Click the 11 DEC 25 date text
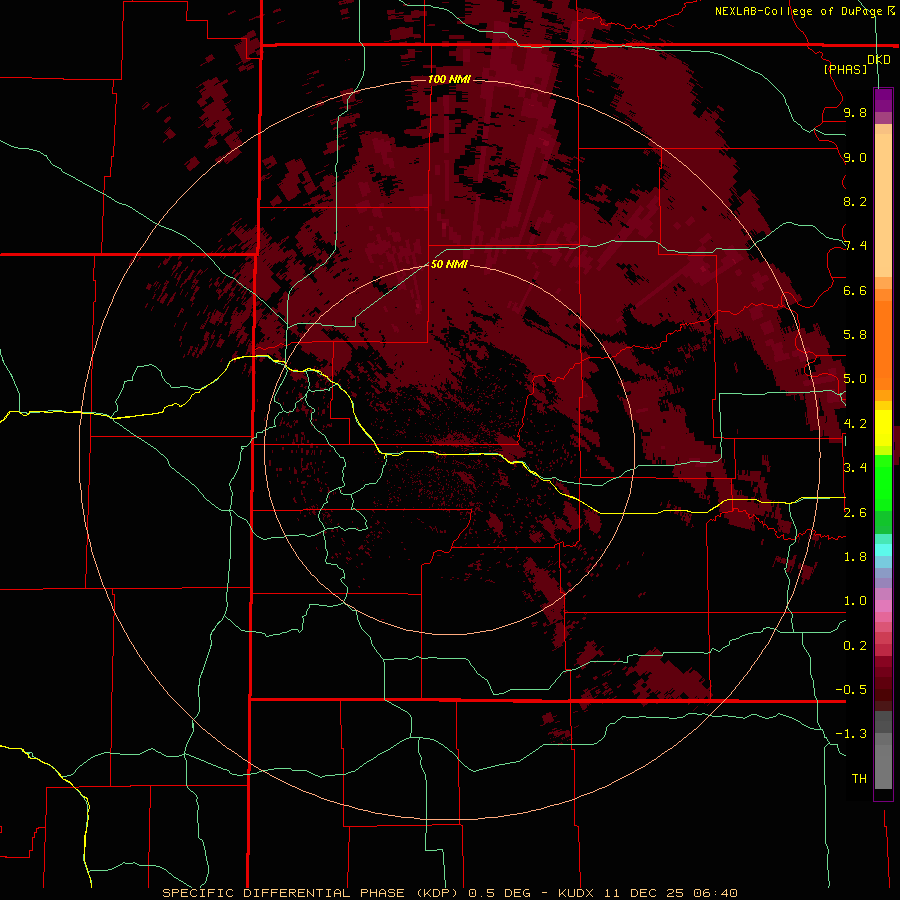Image resolution: width=900 pixels, height=900 pixels. [645, 893]
